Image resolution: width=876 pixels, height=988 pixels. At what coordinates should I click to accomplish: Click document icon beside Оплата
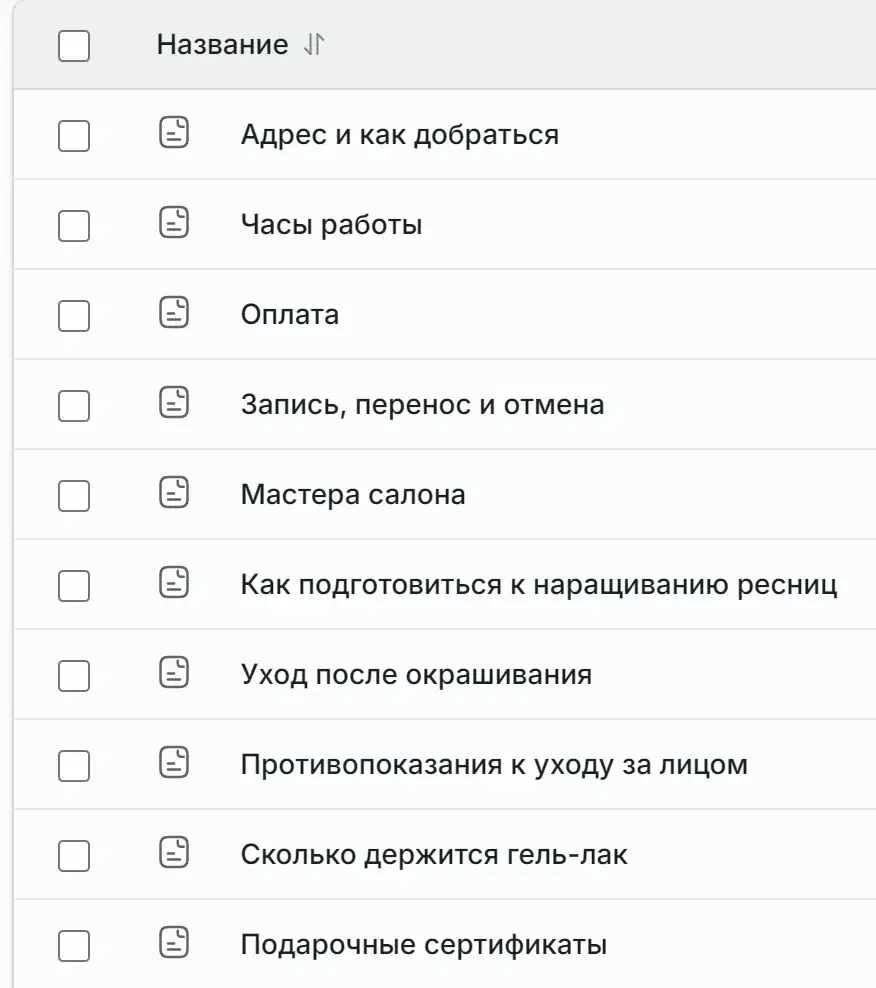(x=174, y=313)
